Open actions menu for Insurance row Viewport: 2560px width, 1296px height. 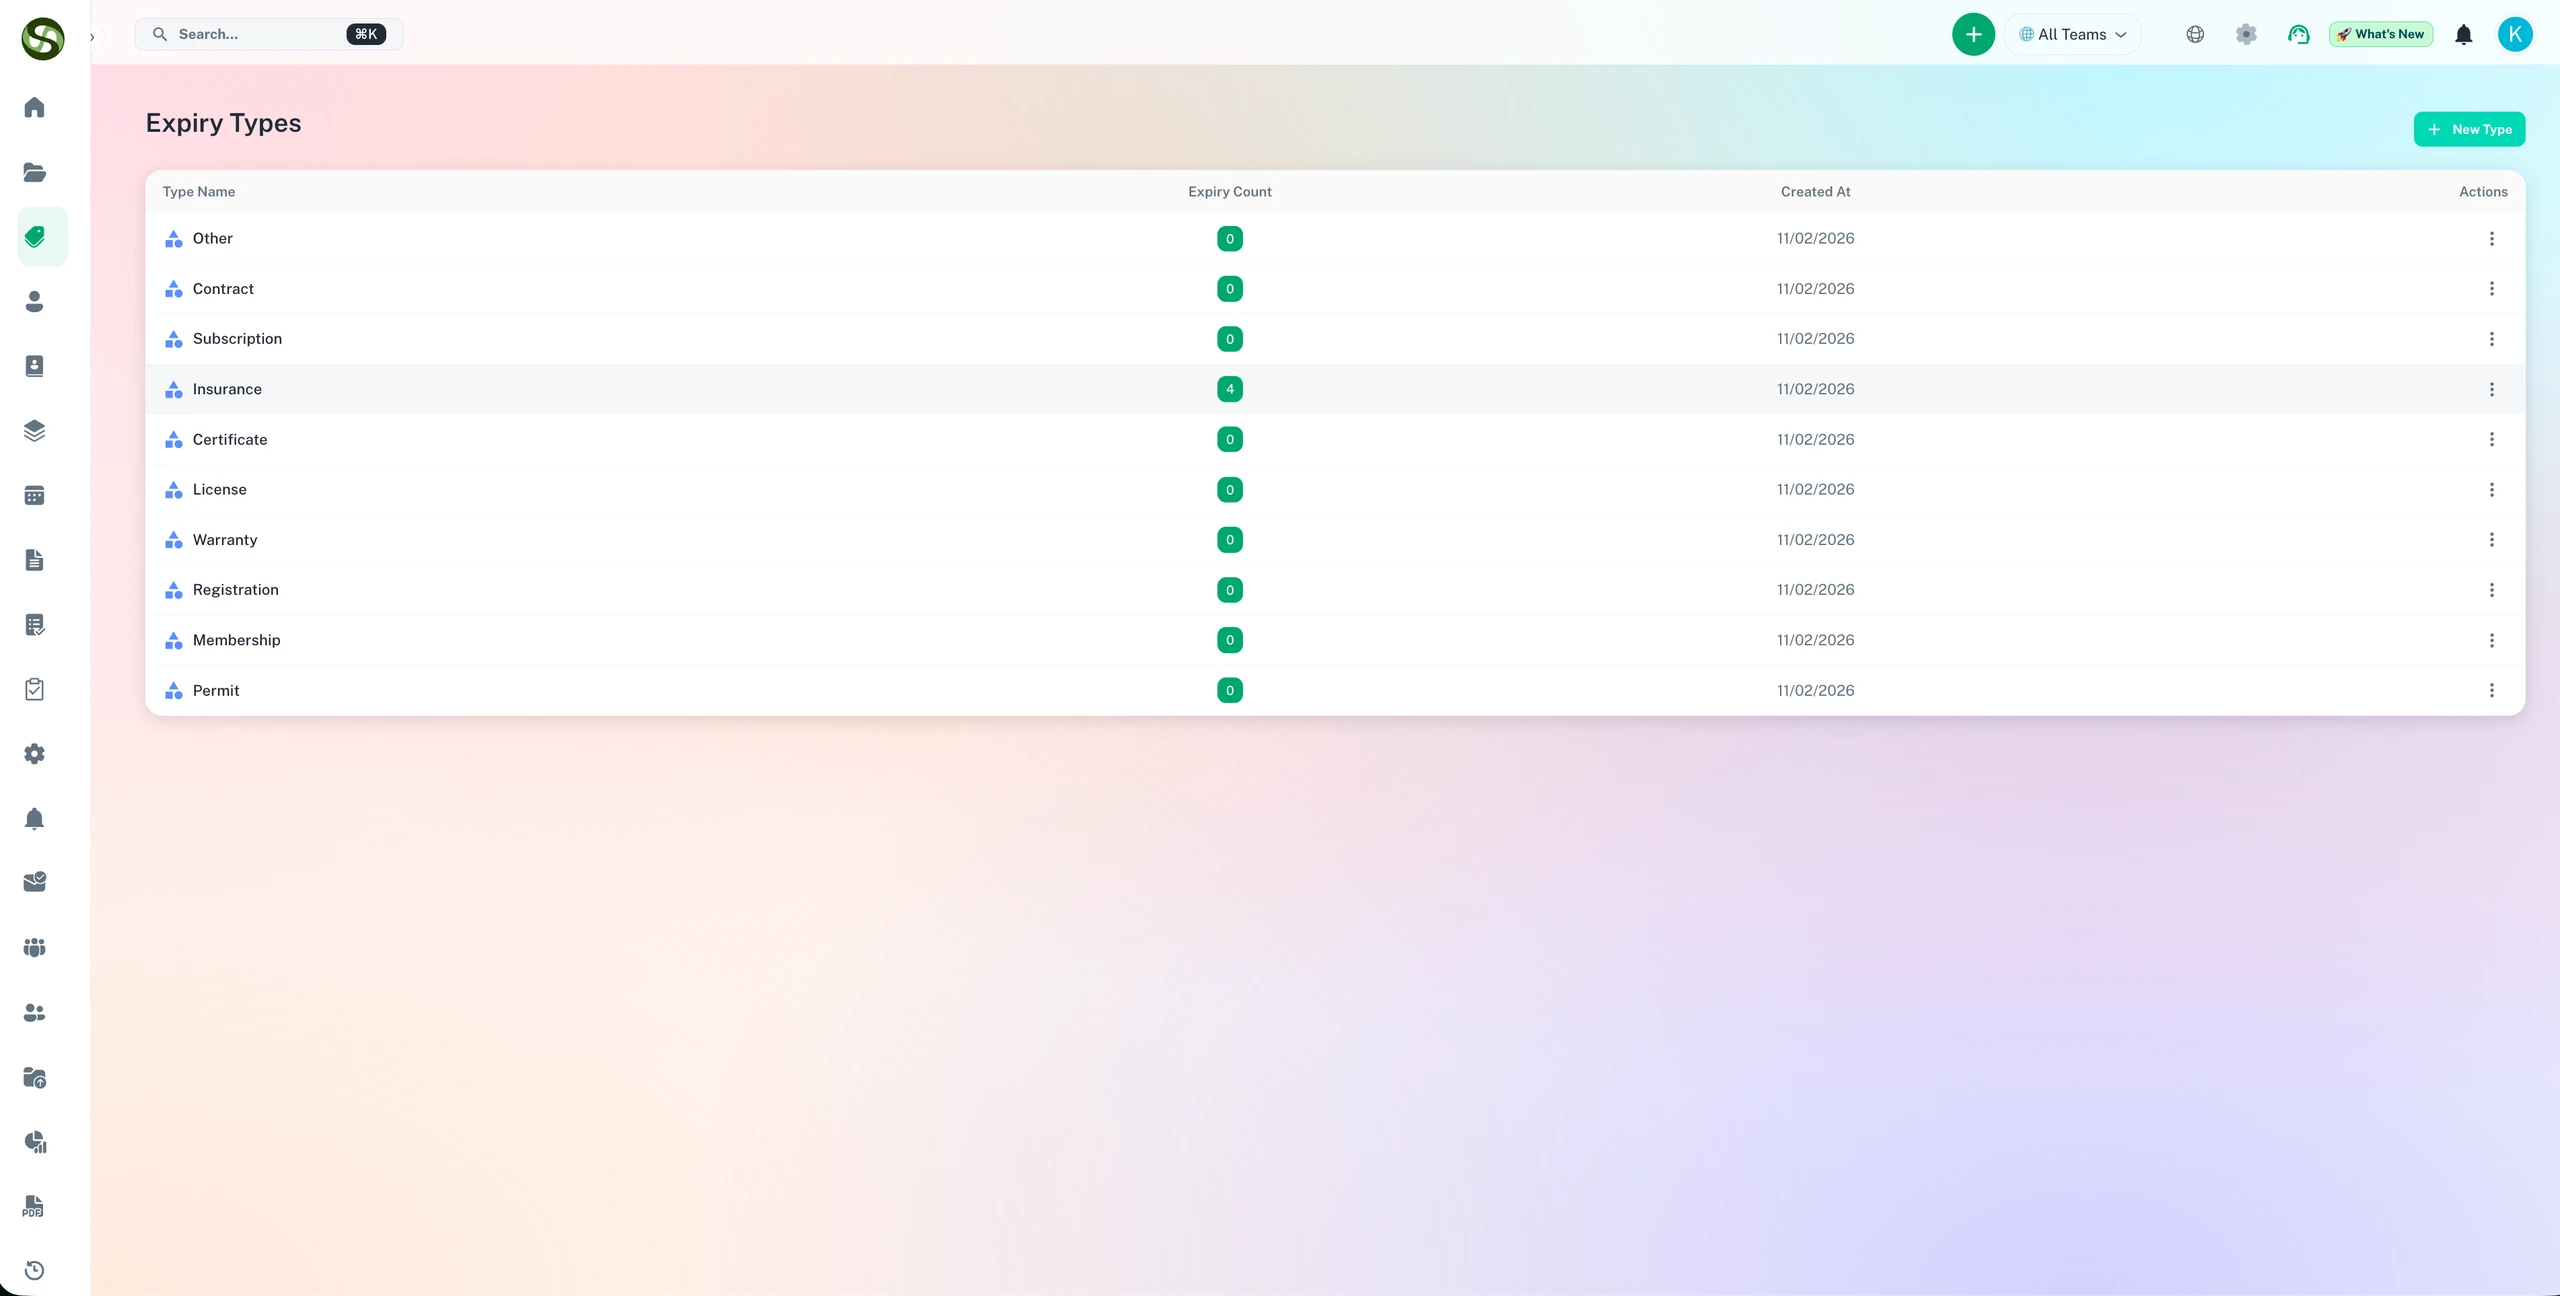coord(2492,389)
